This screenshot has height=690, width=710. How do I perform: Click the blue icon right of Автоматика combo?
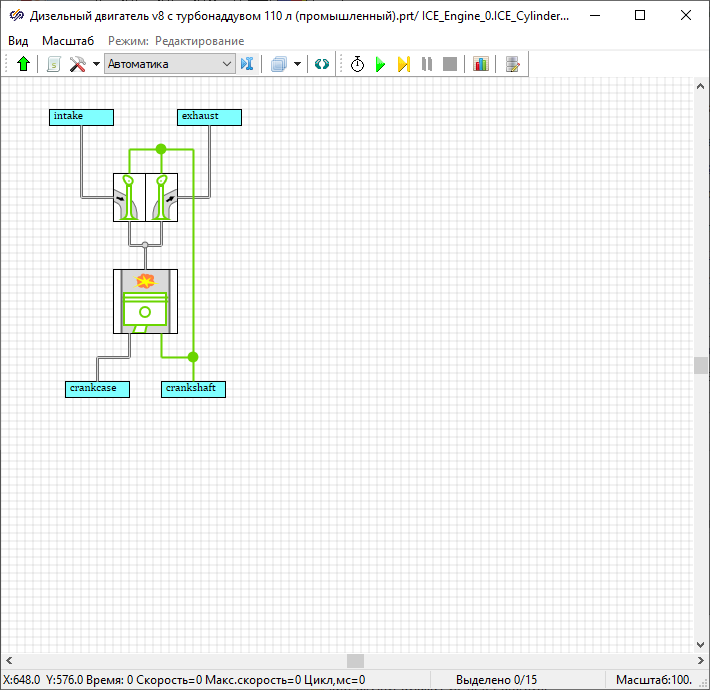(247, 64)
